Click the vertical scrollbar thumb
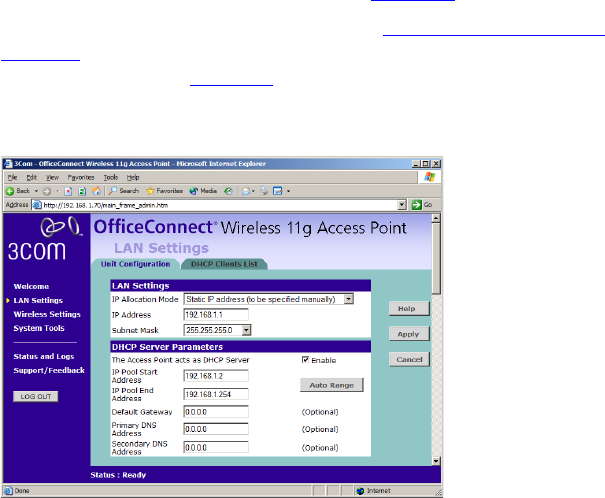The width and height of the screenshot is (605, 498). click(436, 258)
